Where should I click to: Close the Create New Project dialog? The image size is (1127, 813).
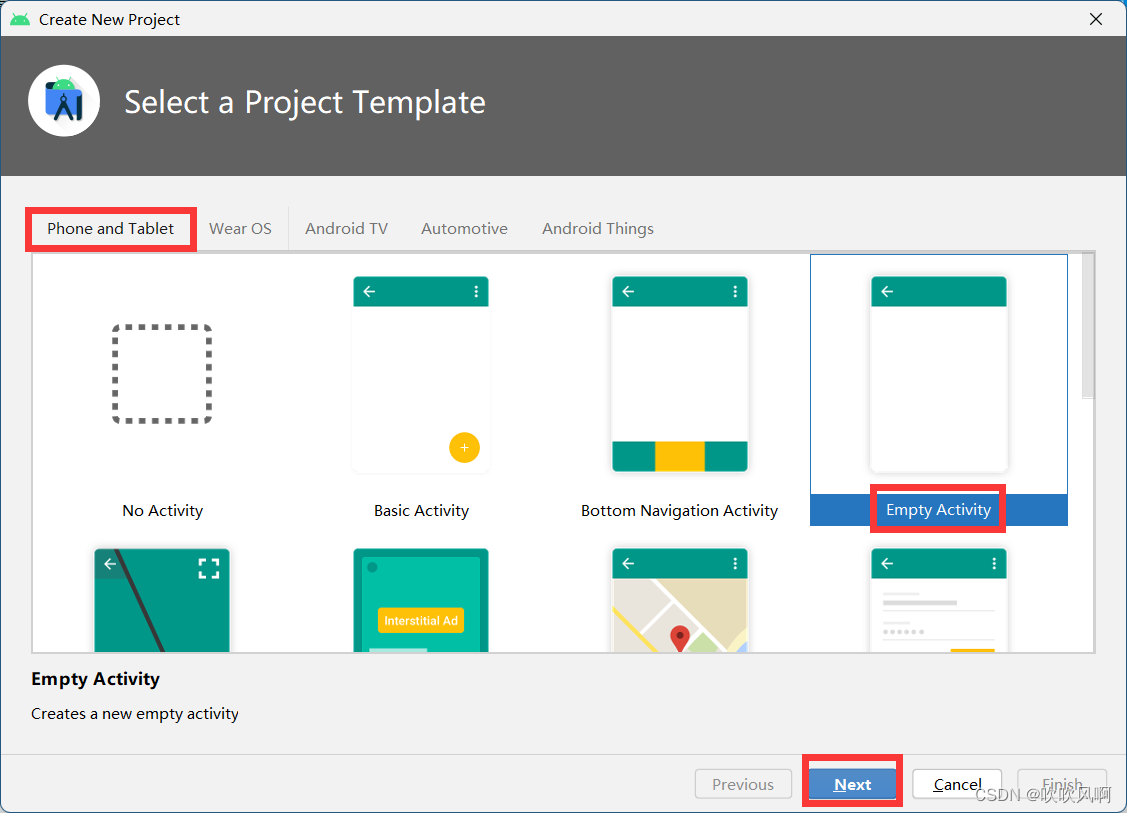click(1095, 19)
